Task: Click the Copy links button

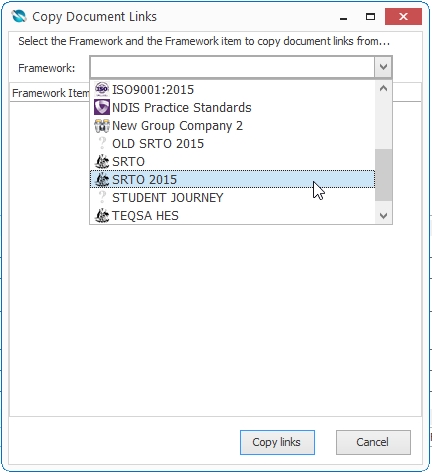Action: (x=277, y=442)
